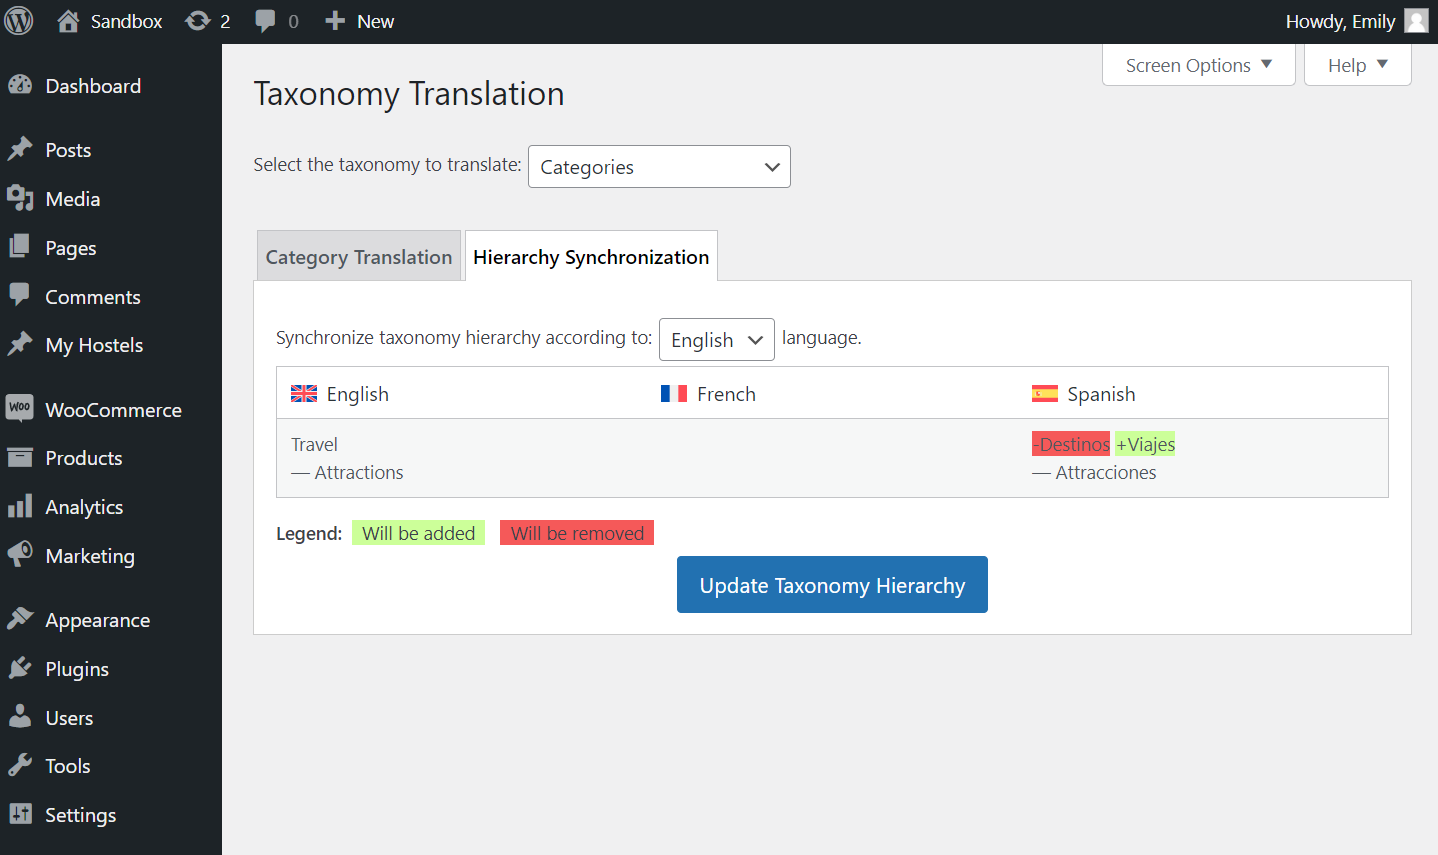Click the English UK flag icon

coord(304,394)
